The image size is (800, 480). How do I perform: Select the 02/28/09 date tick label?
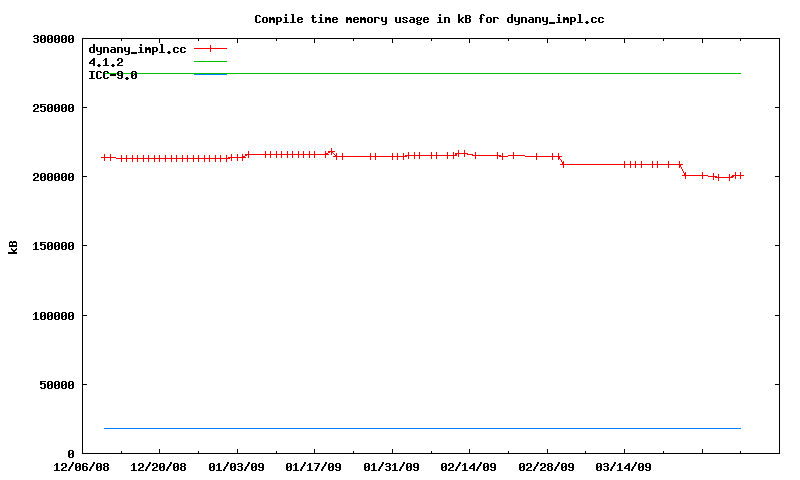pos(547,467)
